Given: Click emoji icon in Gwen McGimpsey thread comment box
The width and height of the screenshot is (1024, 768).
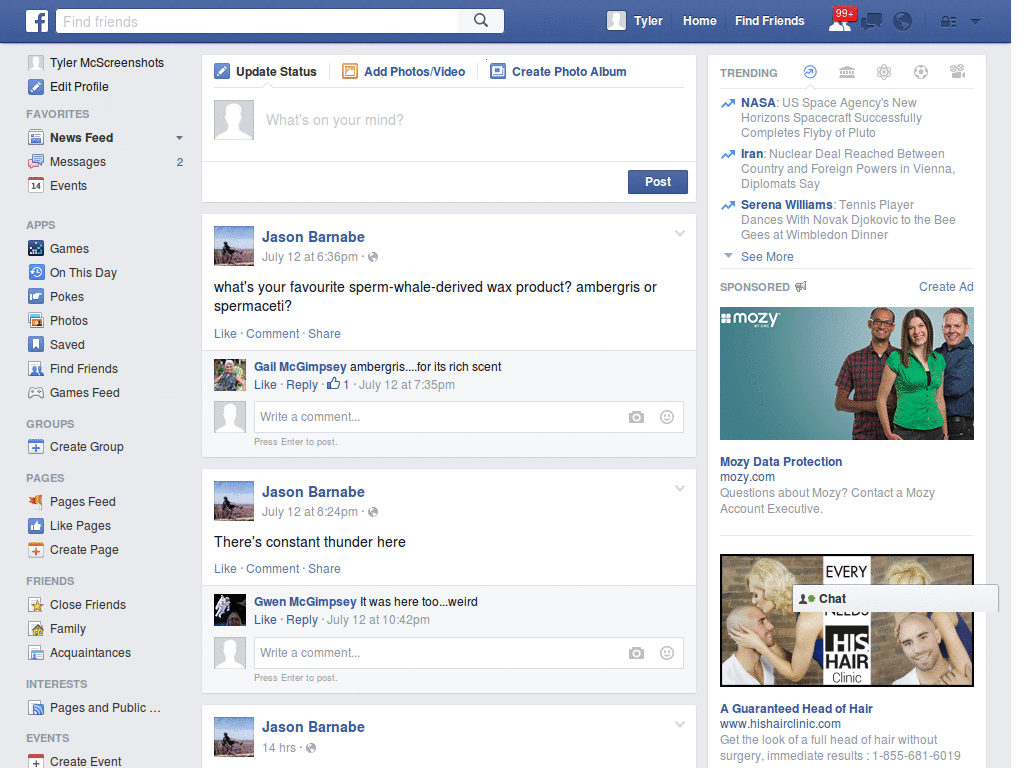Looking at the screenshot, I should pyautogui.click(x=667, y=653).
